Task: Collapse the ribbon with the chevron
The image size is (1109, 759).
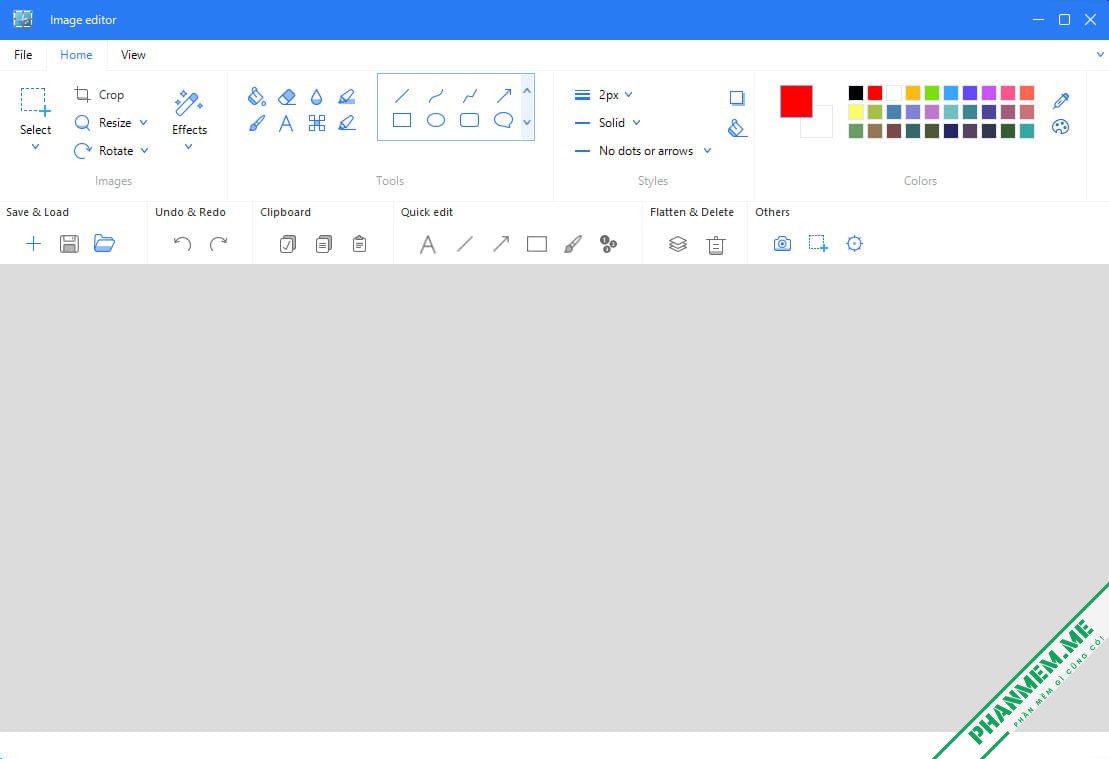Action: click(x=1100, y=54)
